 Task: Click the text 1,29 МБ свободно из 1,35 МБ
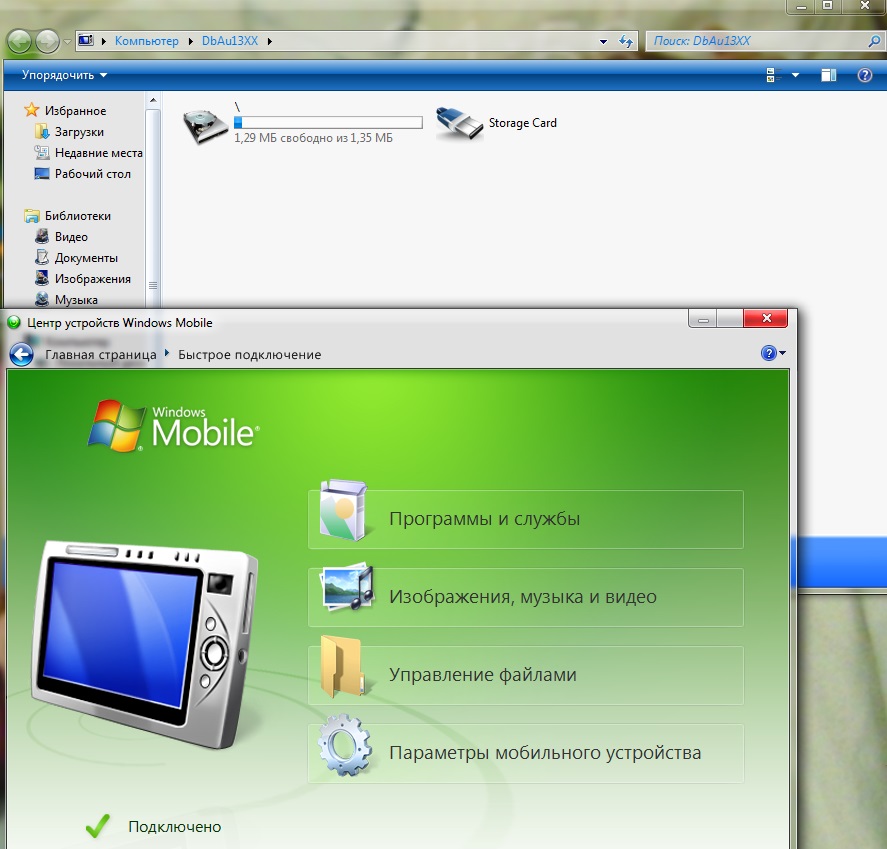point(313,138)
